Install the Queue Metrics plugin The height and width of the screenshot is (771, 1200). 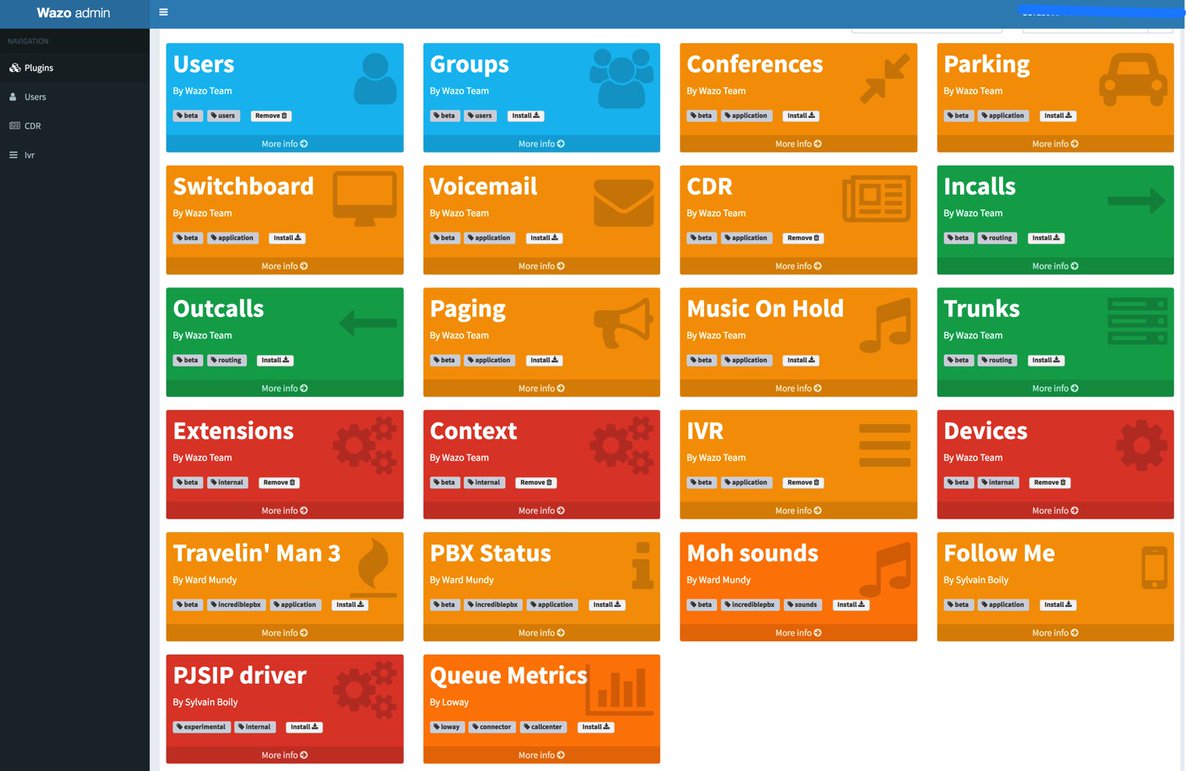[594, 727]
